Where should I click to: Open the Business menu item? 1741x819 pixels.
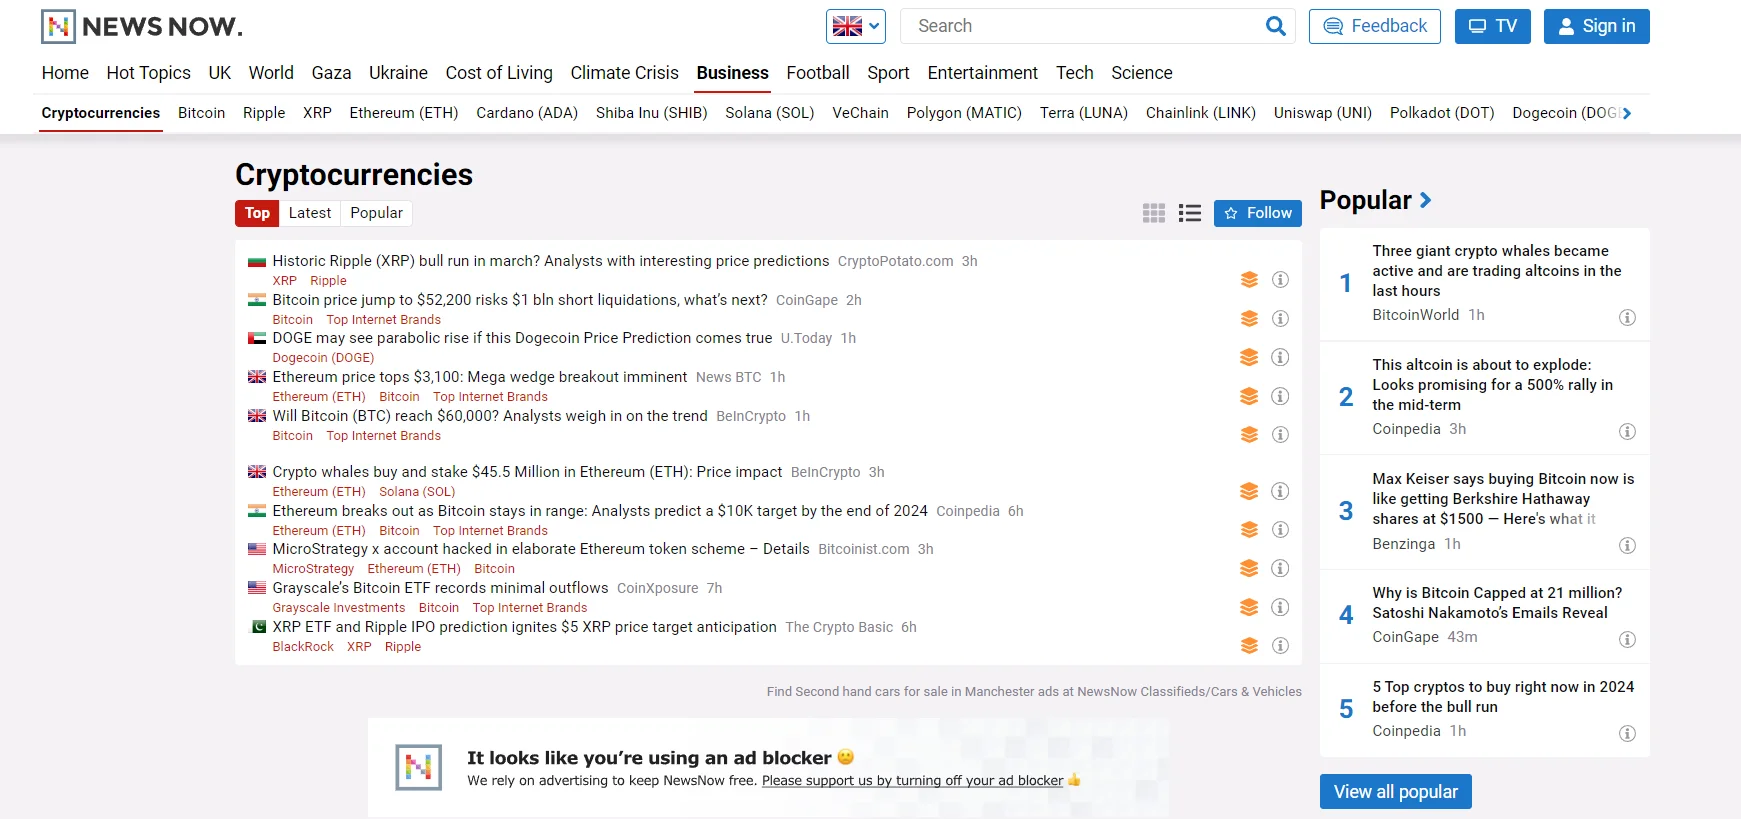click(x=732, y=73)
